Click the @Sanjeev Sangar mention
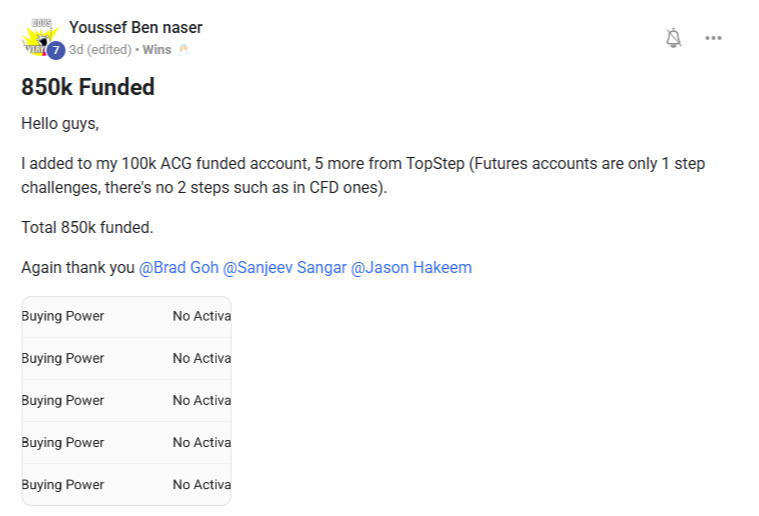The width and height of the screenshot is (759, 516). (284, 267)
